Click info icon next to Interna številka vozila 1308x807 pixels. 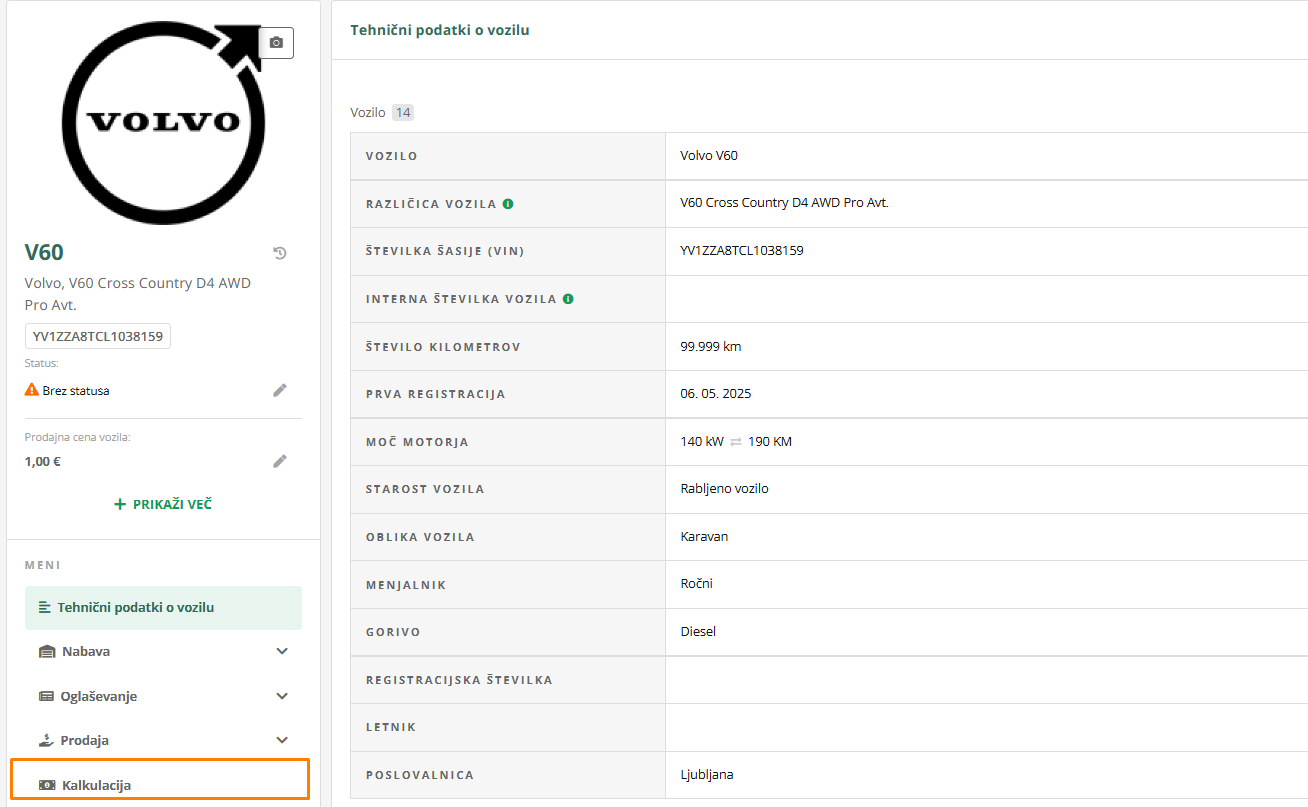(568, 299)
